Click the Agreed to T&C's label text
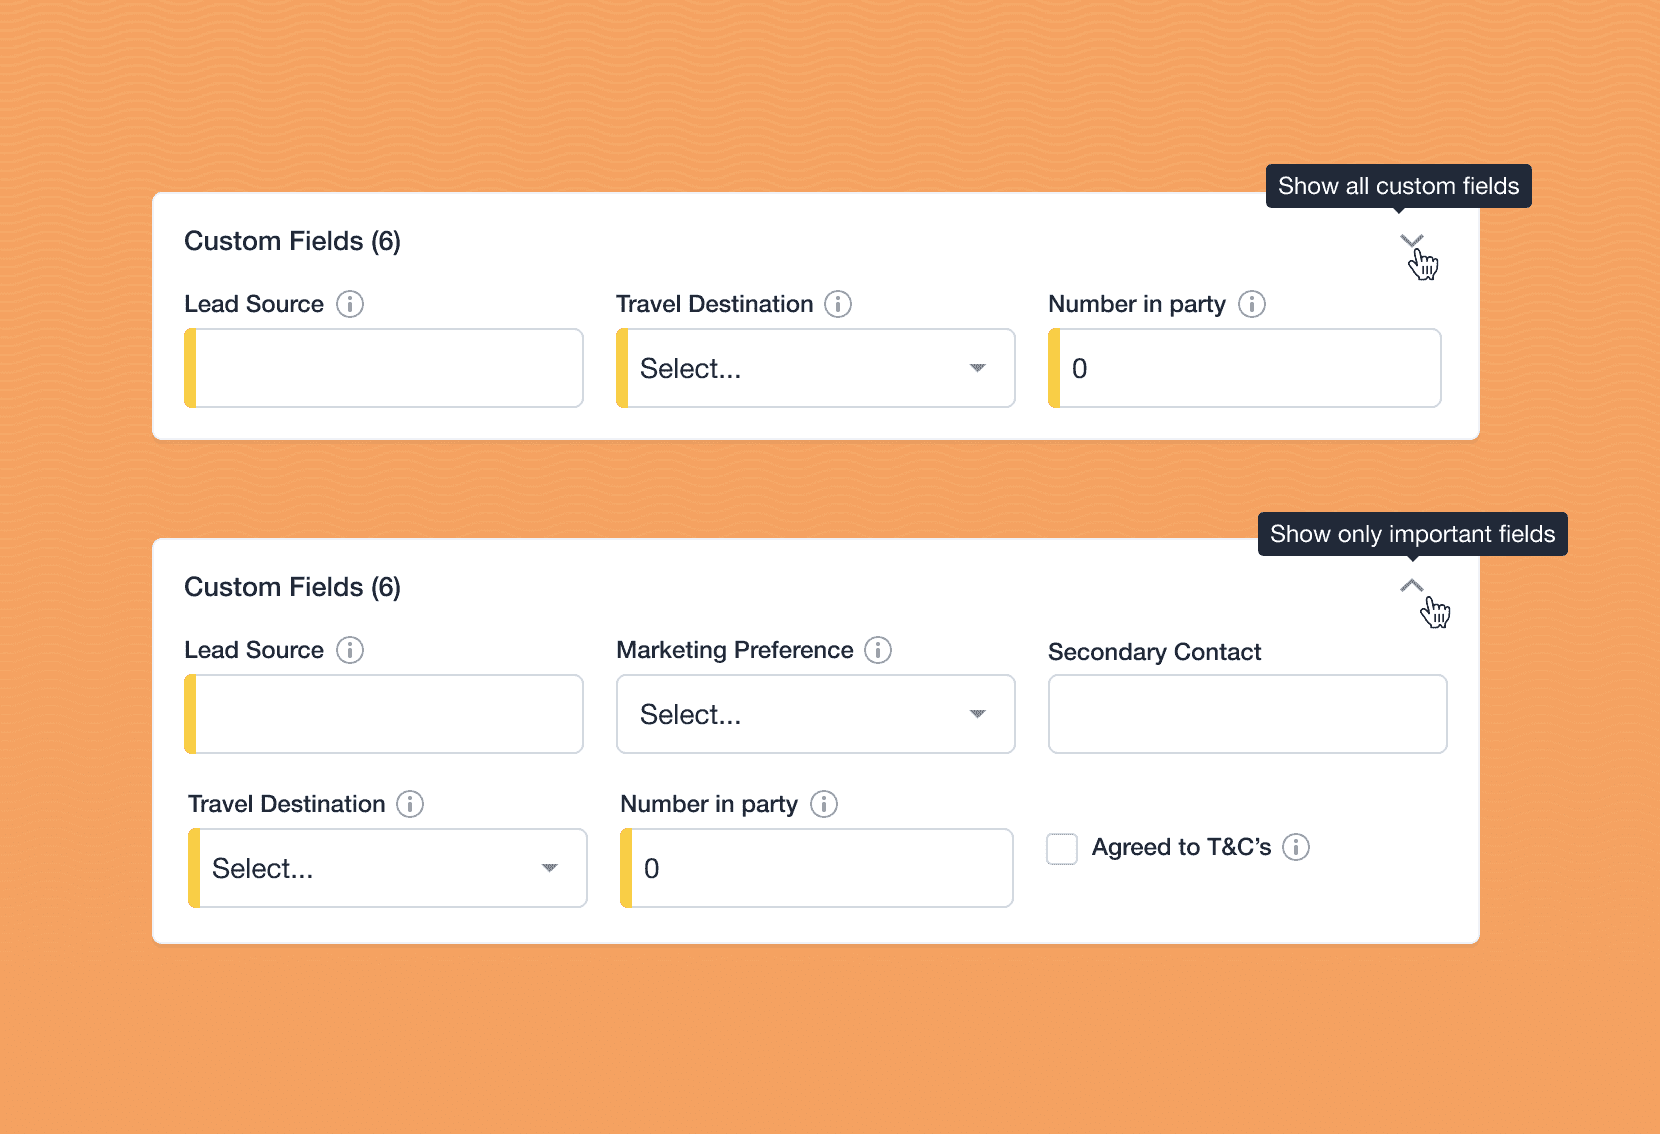This screenshot has height=1134, width=1660. coord(1181,847)
